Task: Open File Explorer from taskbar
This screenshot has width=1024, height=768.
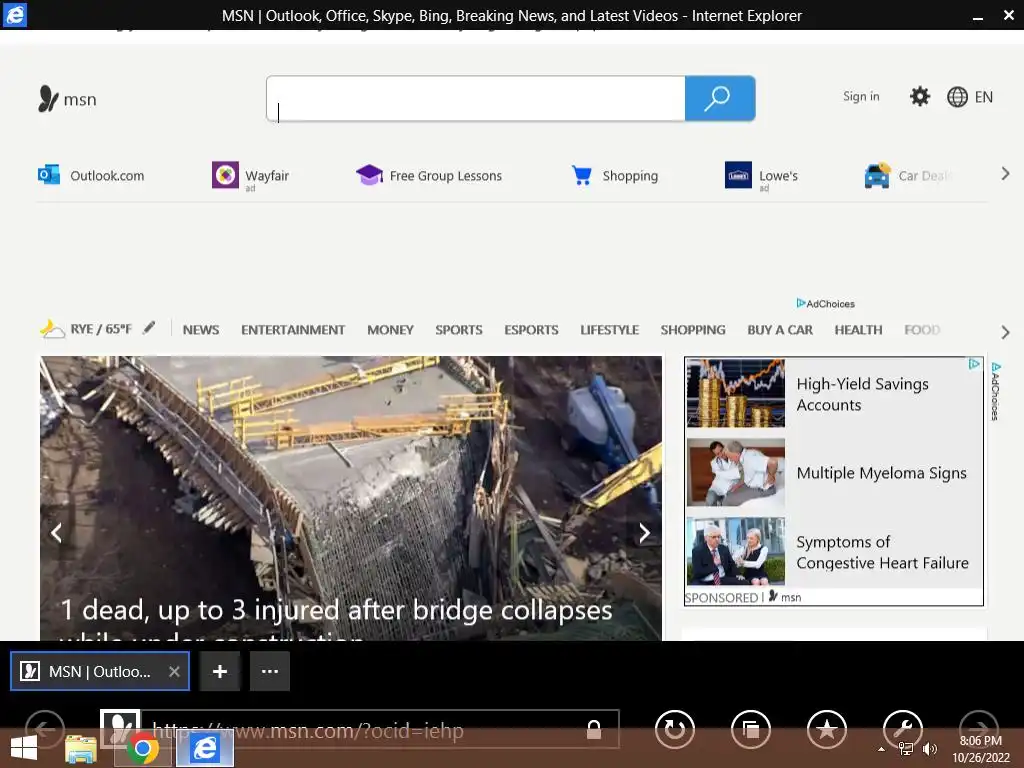Action: pyautogui.click(x=81, y=748)
